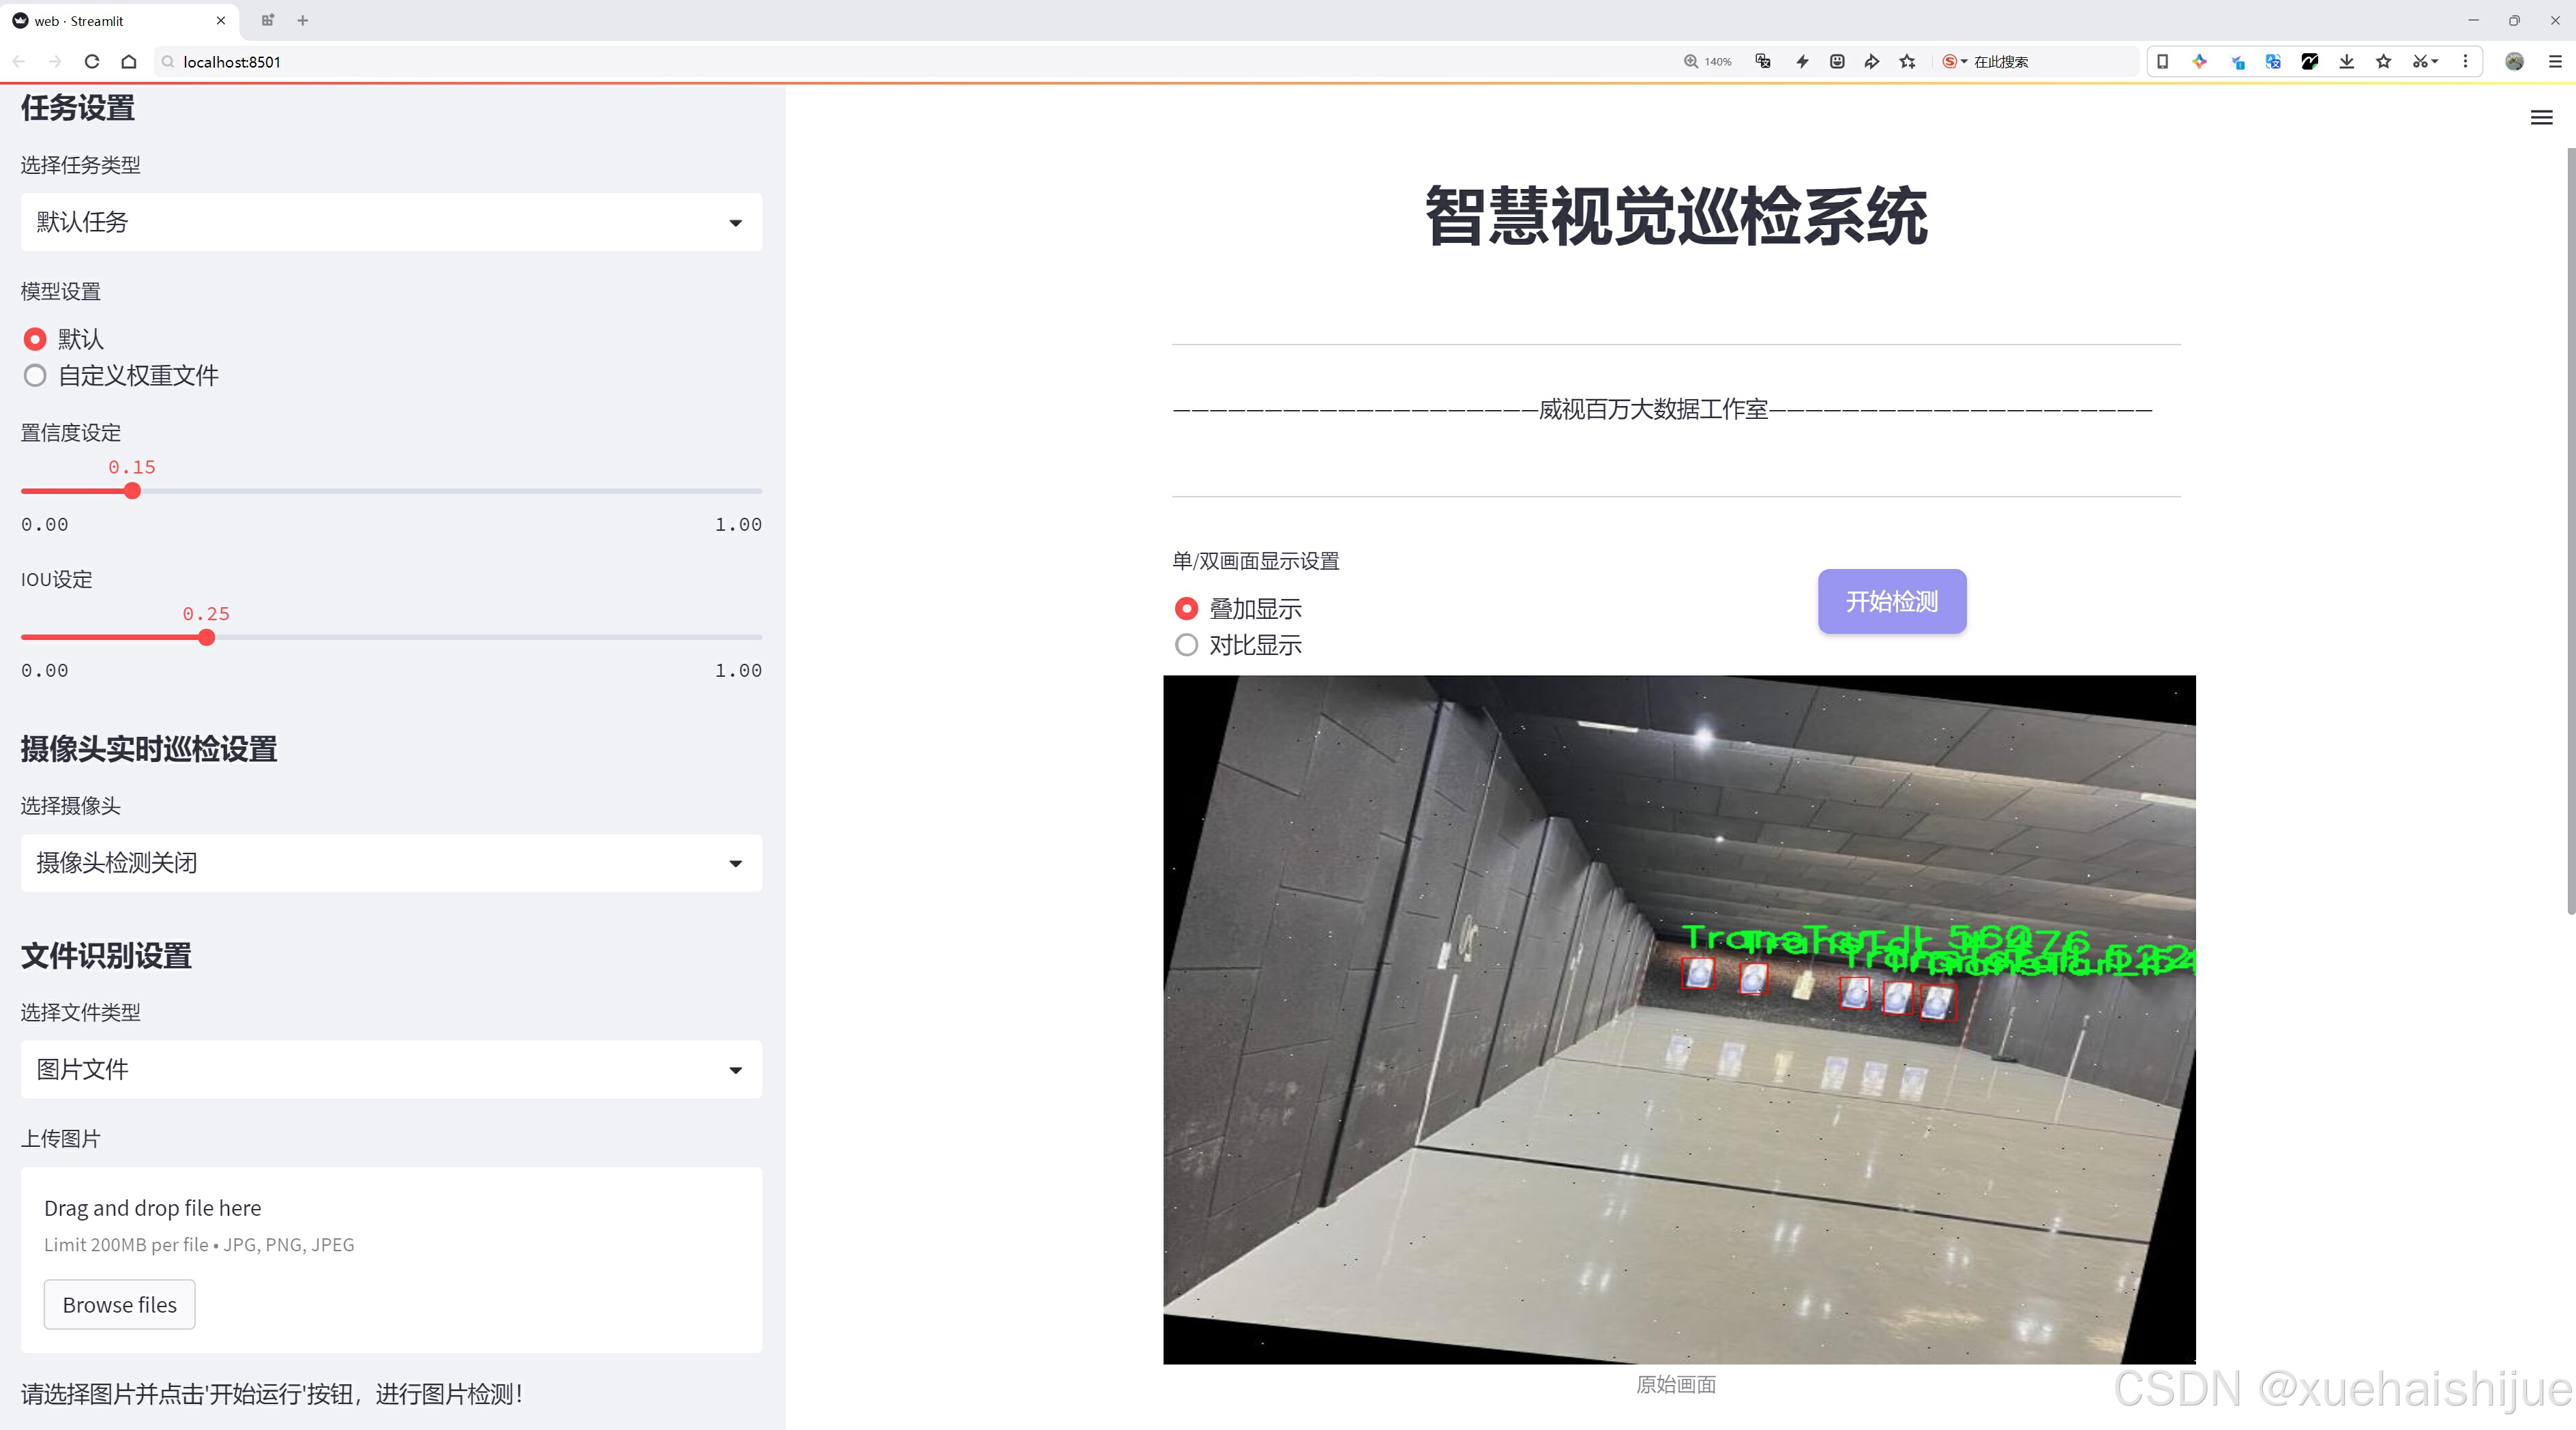This screenshot has width=2576, height=1430.
Task: Open the browser main hamburger menu
Action: (x=2555, y=61)
